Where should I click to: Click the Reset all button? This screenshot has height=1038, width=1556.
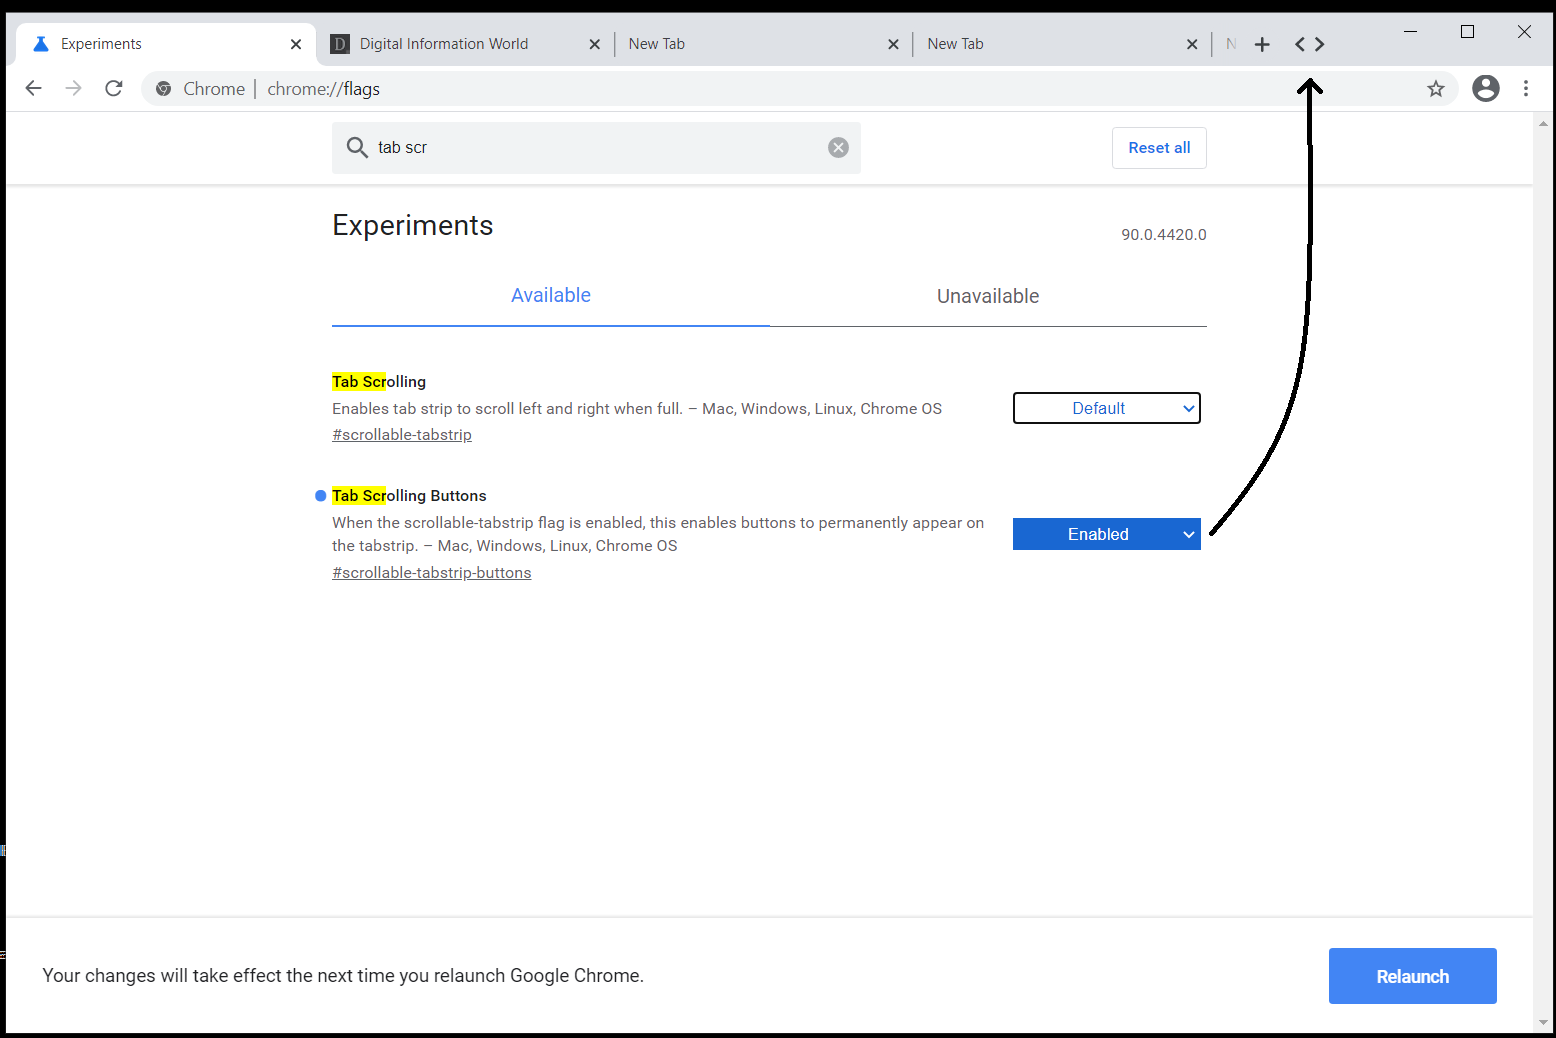pyautogui.click(x=1159, y=147)
